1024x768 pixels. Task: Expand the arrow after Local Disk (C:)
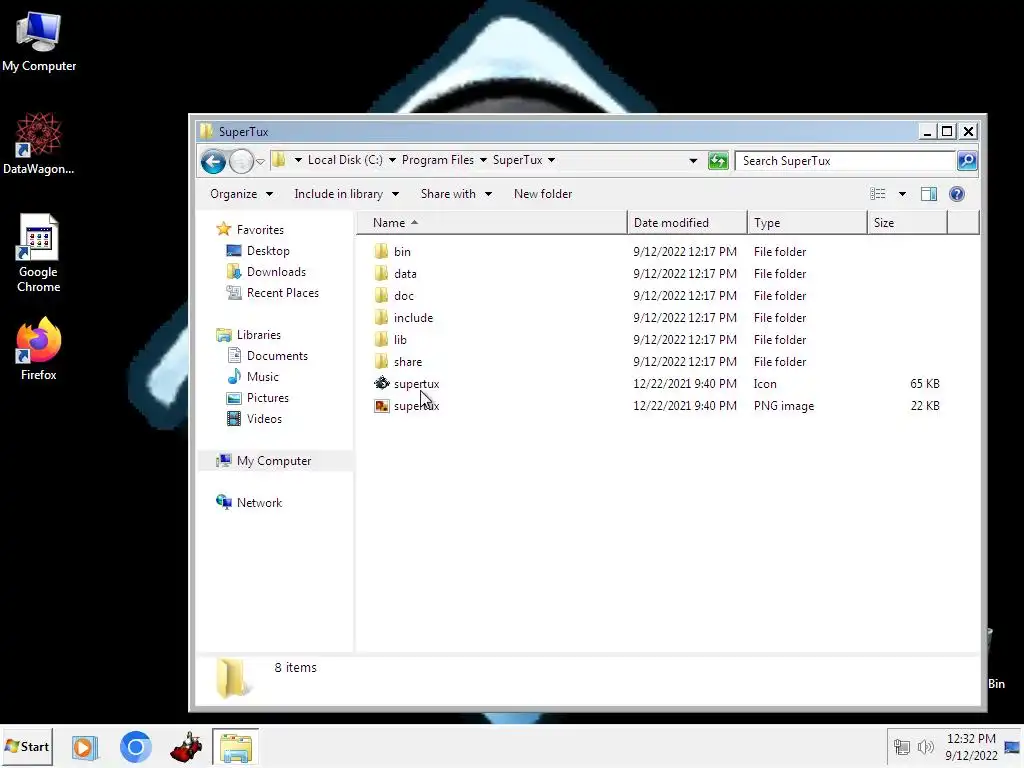392,160
